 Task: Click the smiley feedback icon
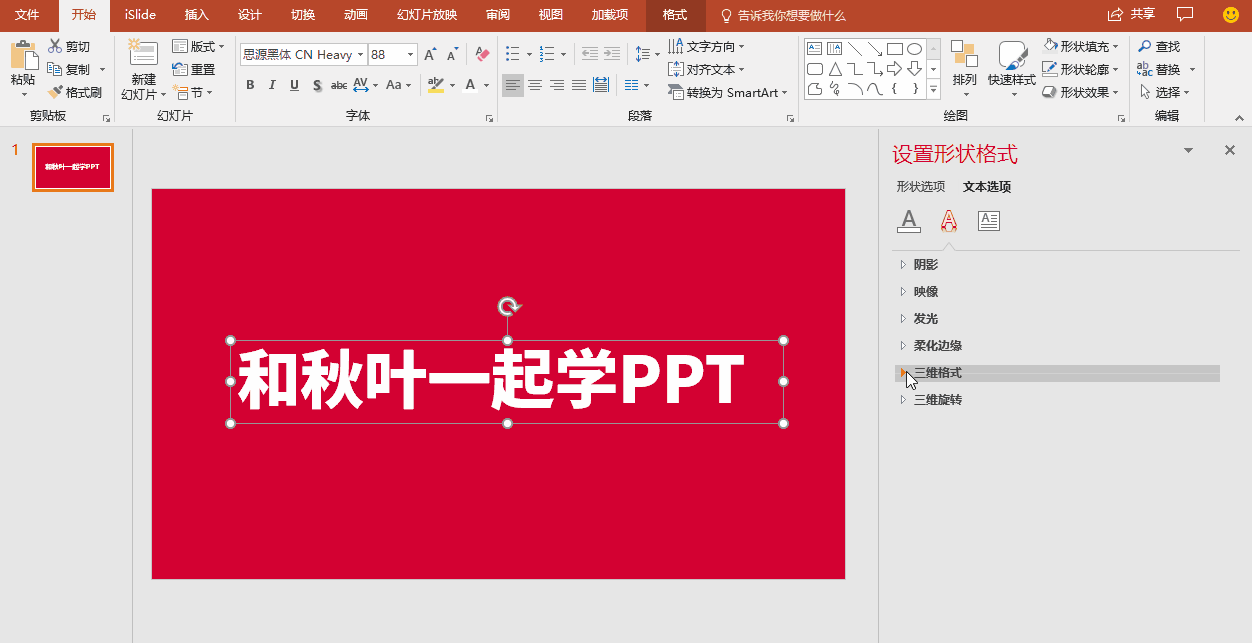[1231, 14]
